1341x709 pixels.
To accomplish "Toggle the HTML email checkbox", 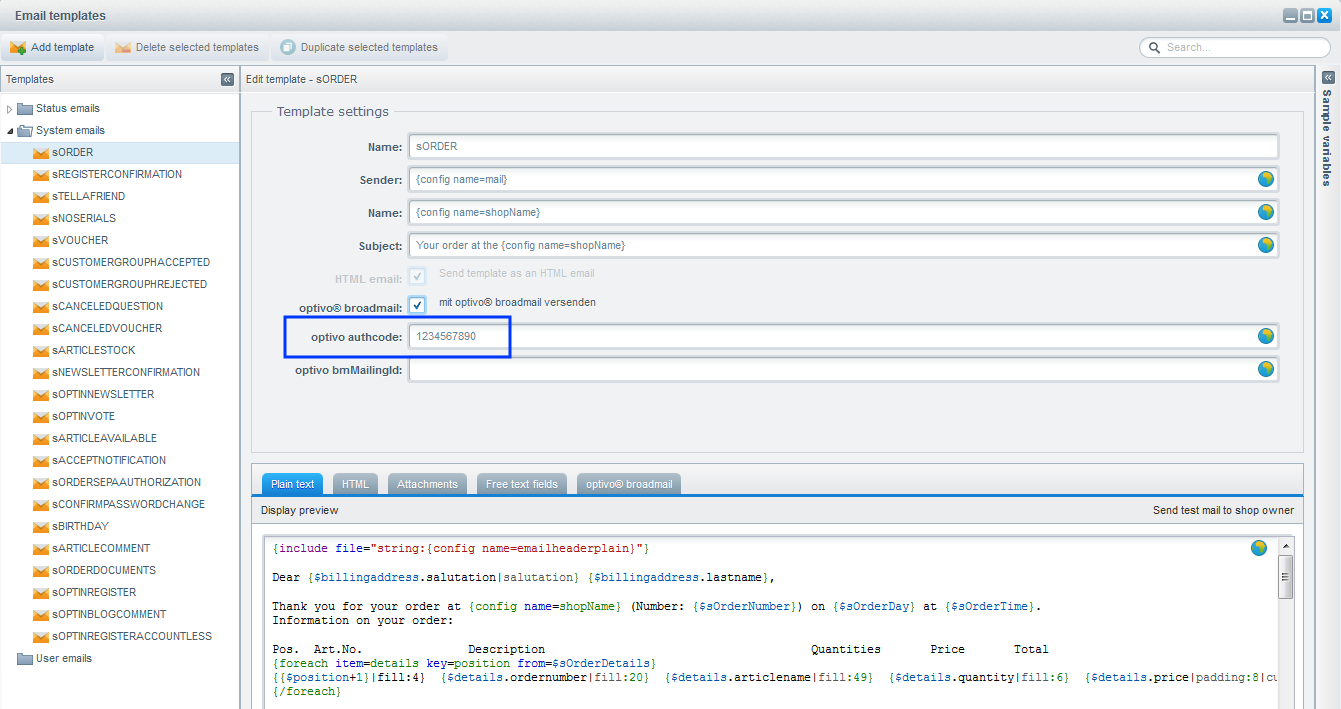I will click(417, 276).
